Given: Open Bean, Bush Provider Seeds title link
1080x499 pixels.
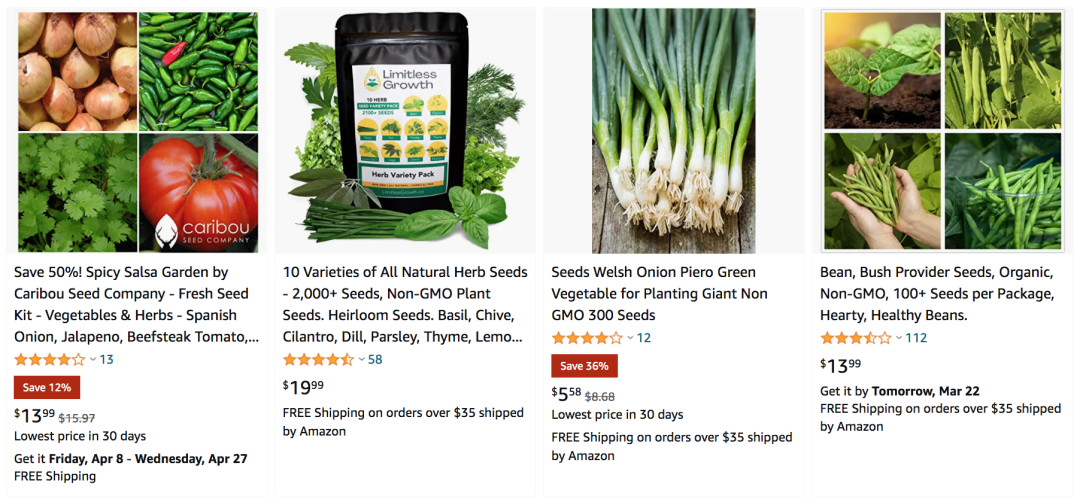Looking at the screenshot, I should (937, 294).
